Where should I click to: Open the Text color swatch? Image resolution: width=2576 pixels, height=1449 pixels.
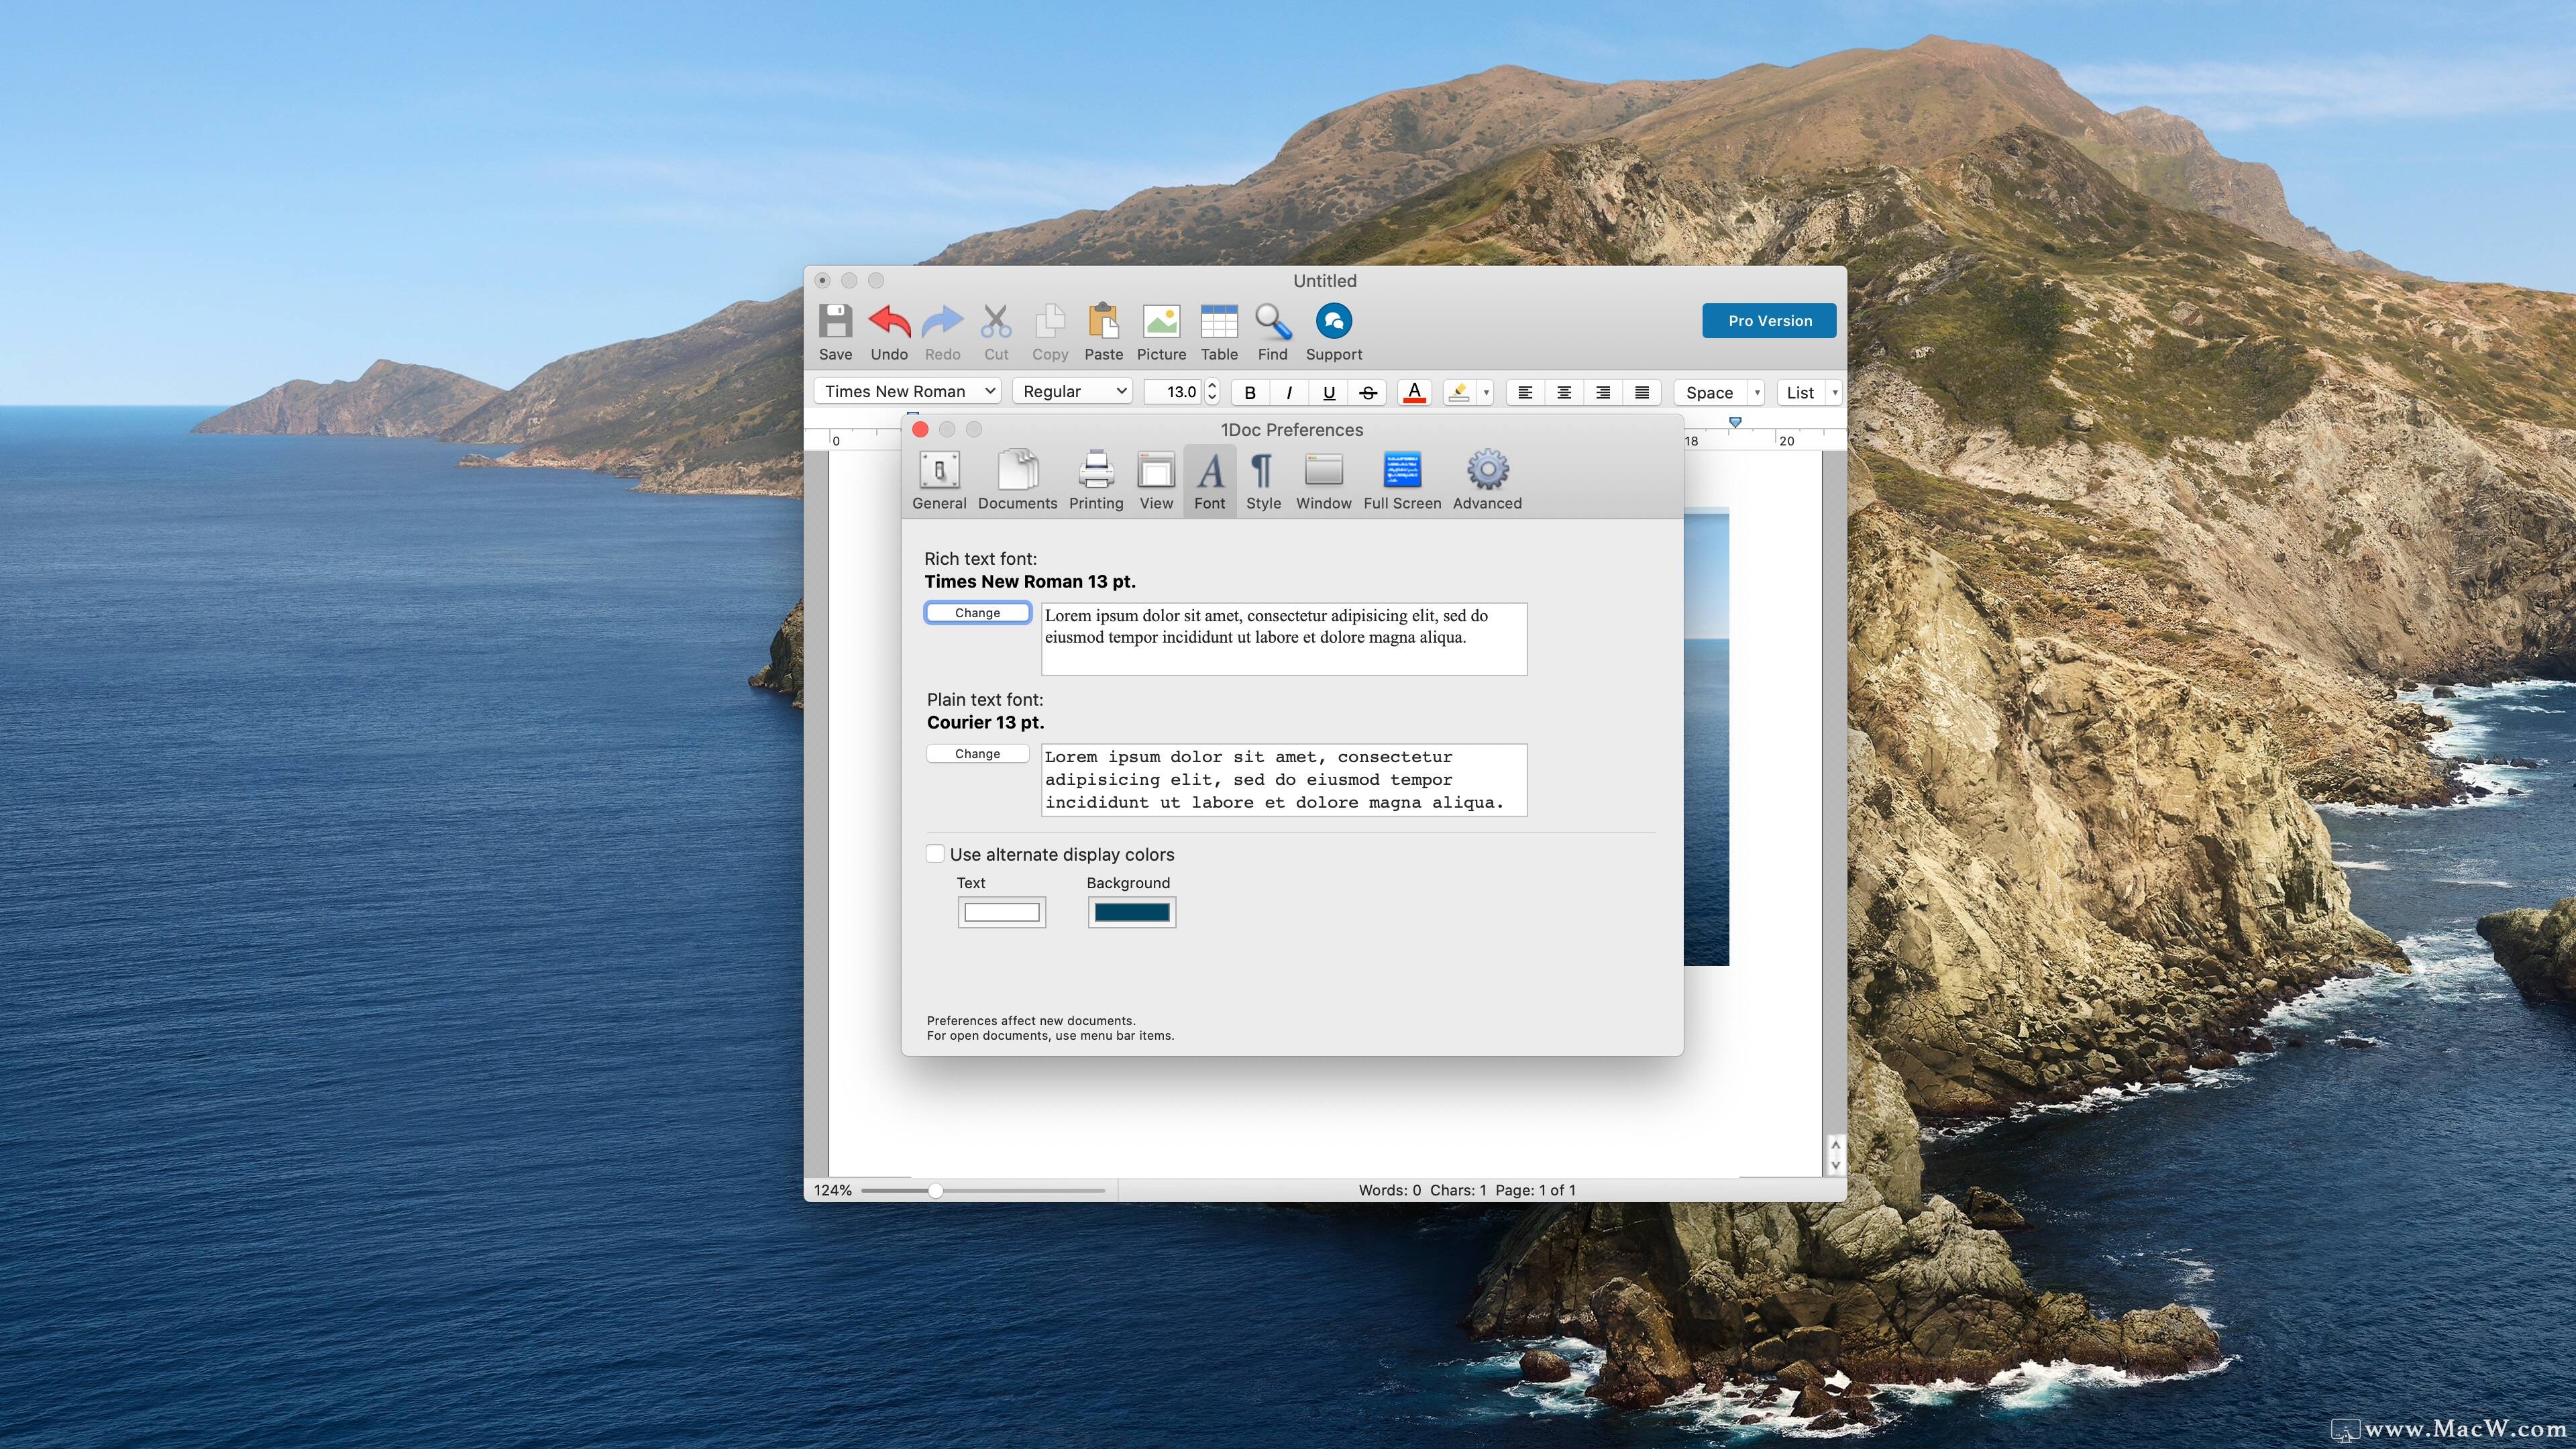click(x=1002, y=912)
